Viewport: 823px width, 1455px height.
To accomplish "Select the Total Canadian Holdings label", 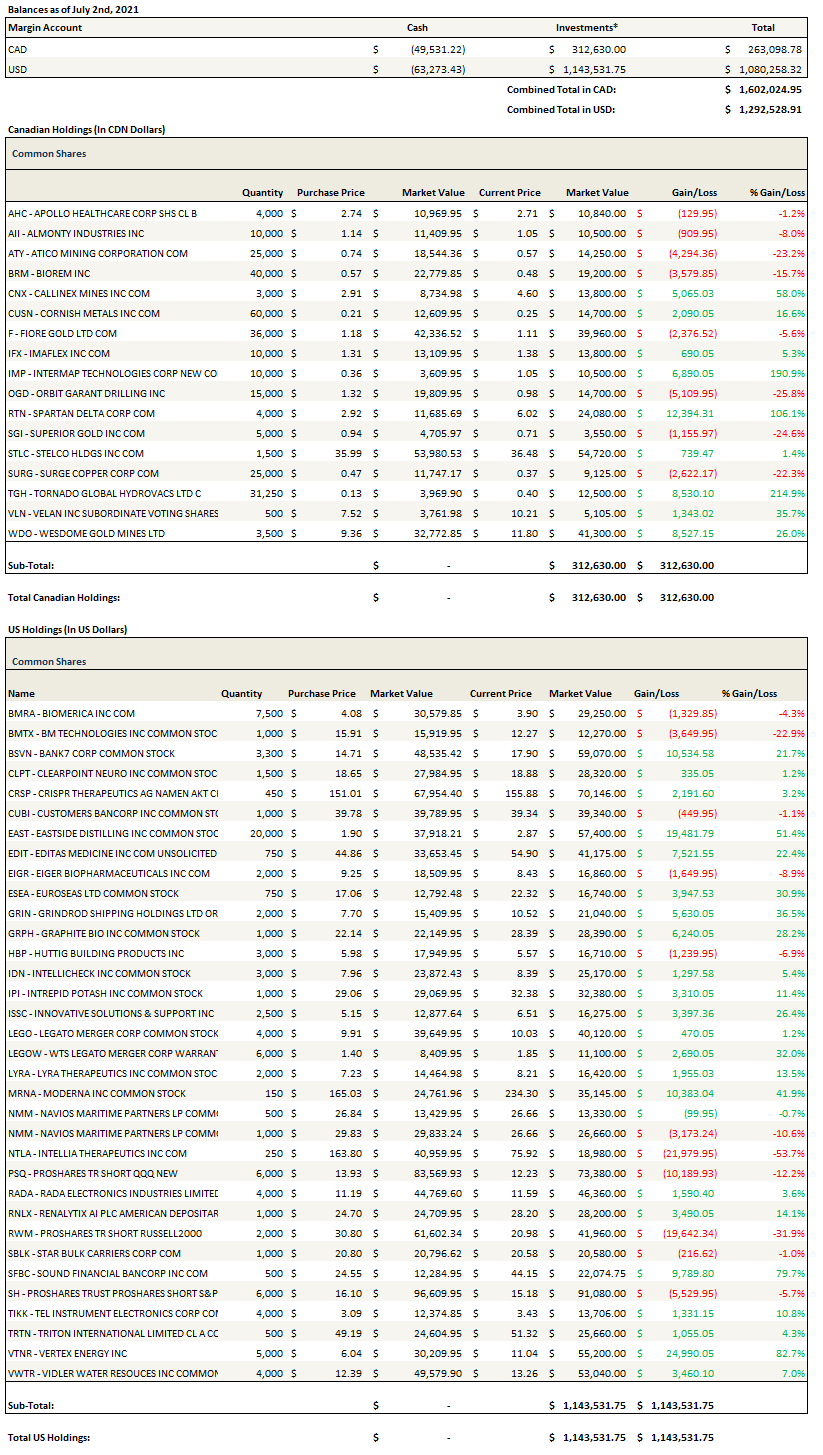I will point(64,597).
